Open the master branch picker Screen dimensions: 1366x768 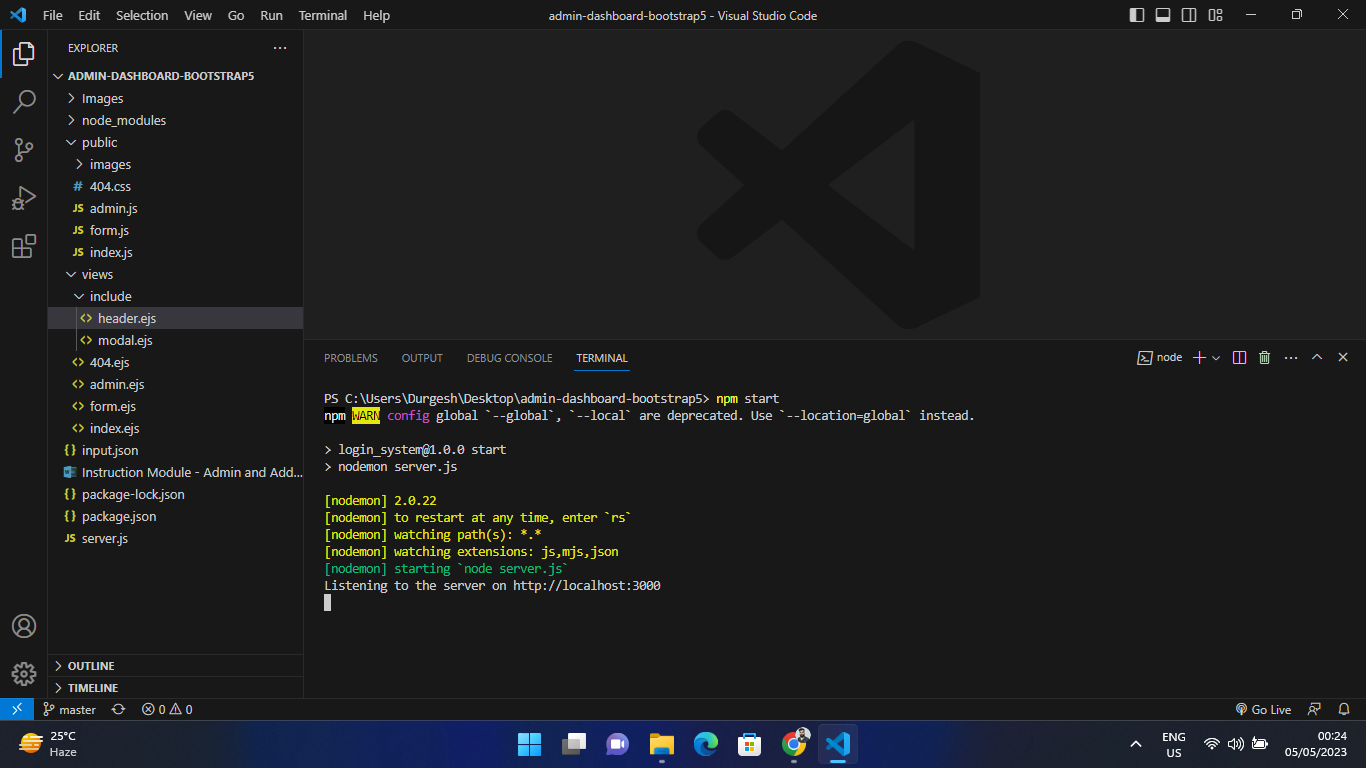pyautogui.click(x=70, y=709)
